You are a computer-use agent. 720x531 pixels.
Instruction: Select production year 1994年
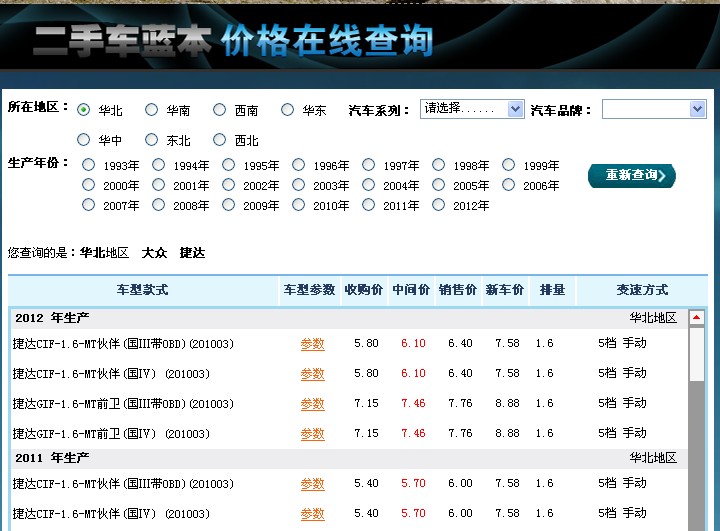click(x=158, y=165)
